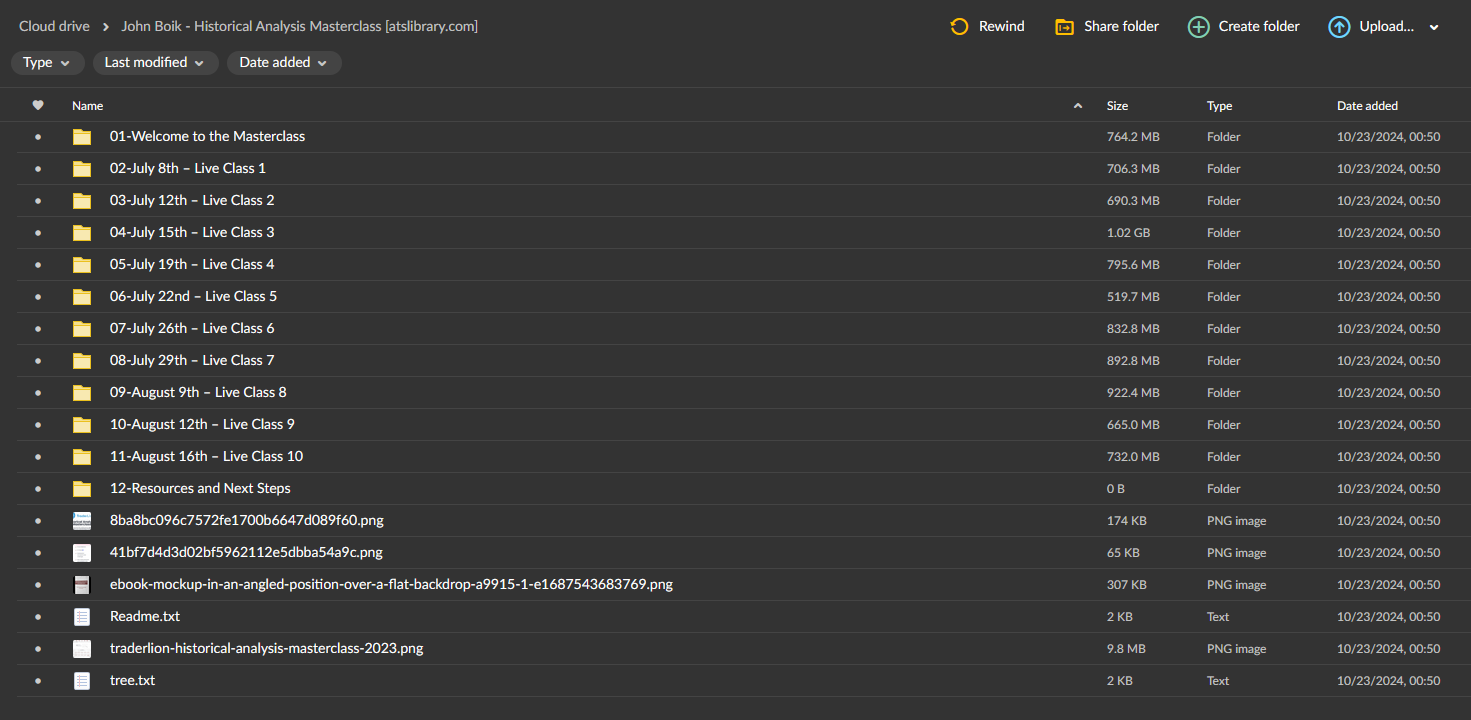Click the heart favorites column header icon
Screen dimensions: 1471x720
(x=38, y=105)
